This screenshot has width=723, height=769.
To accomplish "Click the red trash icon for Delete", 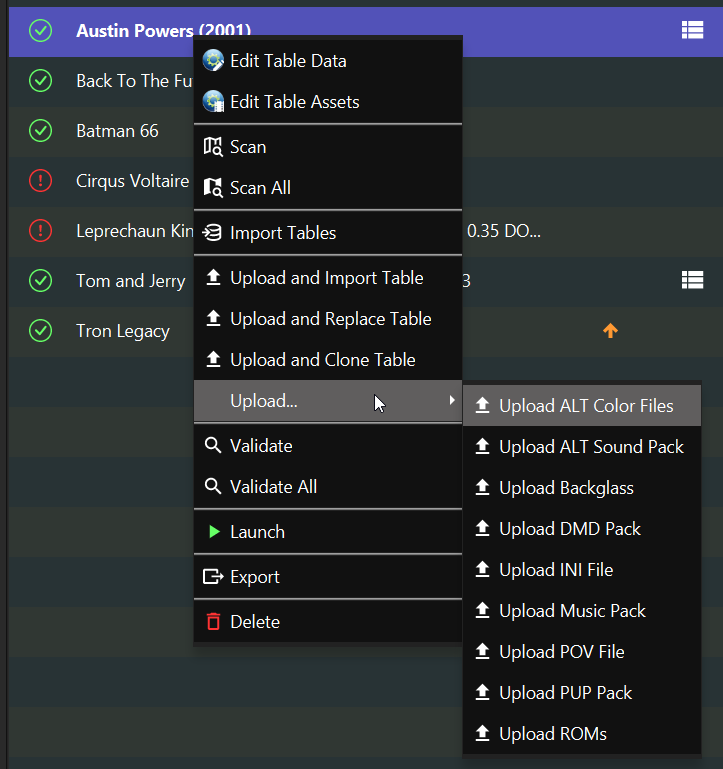I will [213, 621].
